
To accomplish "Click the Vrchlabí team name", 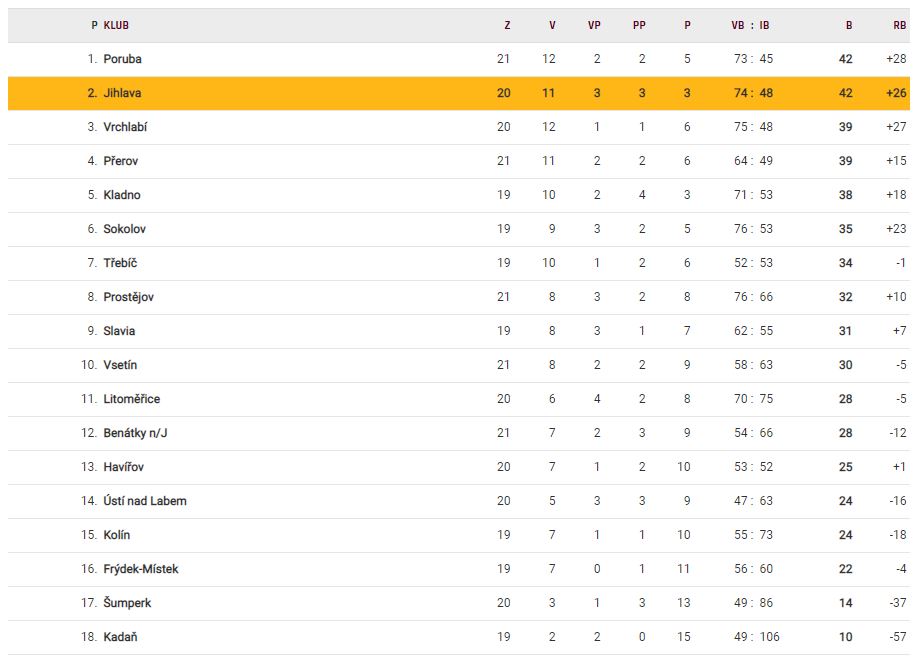I will pos(125,127).
